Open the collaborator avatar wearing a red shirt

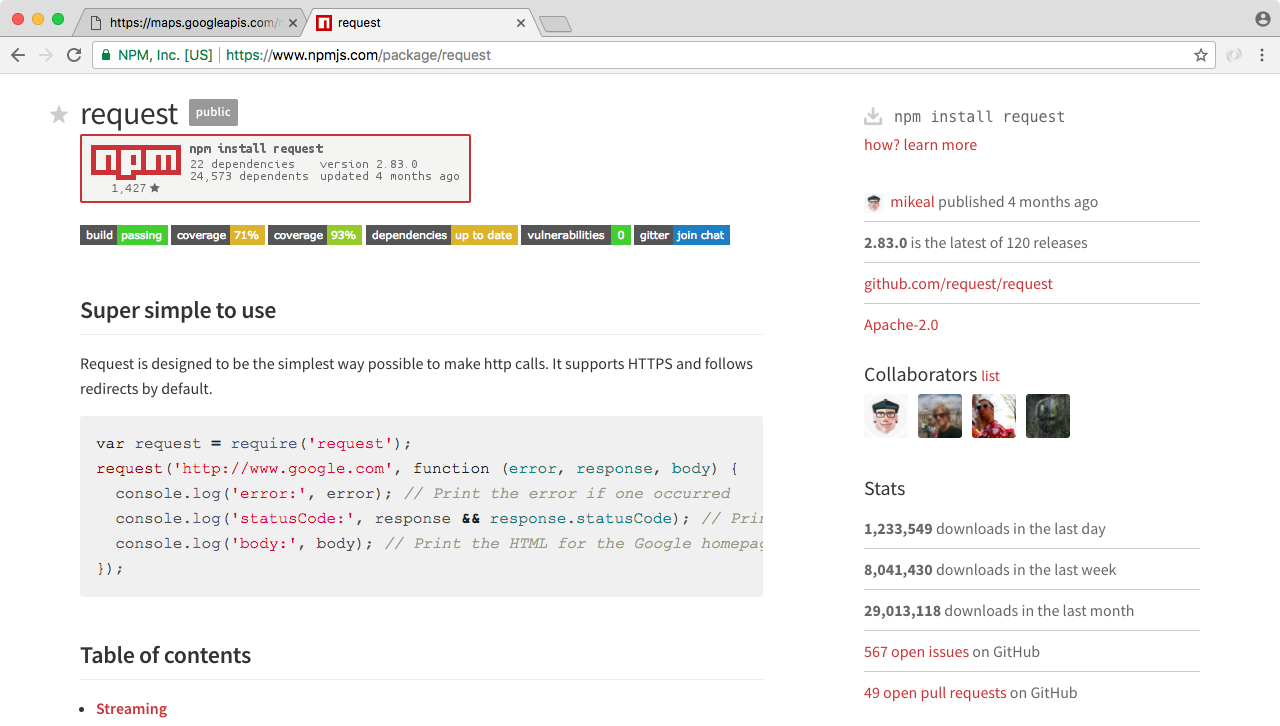tap(994, 416)
